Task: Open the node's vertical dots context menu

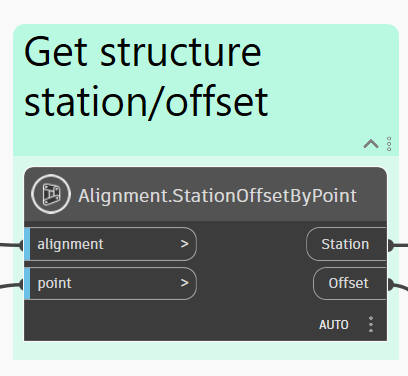Action: [371, 324]
